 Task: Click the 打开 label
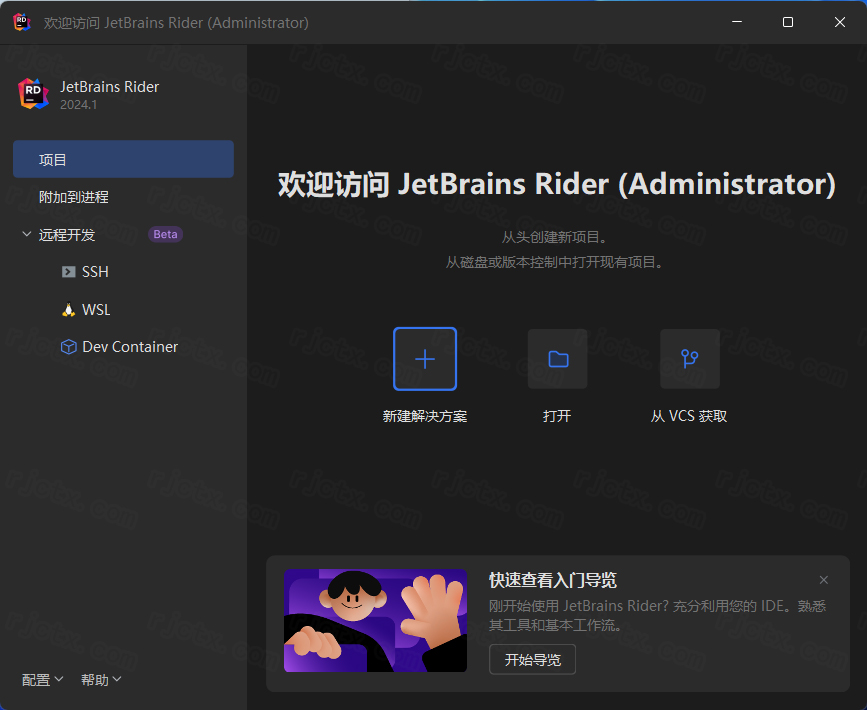point(557,416)
